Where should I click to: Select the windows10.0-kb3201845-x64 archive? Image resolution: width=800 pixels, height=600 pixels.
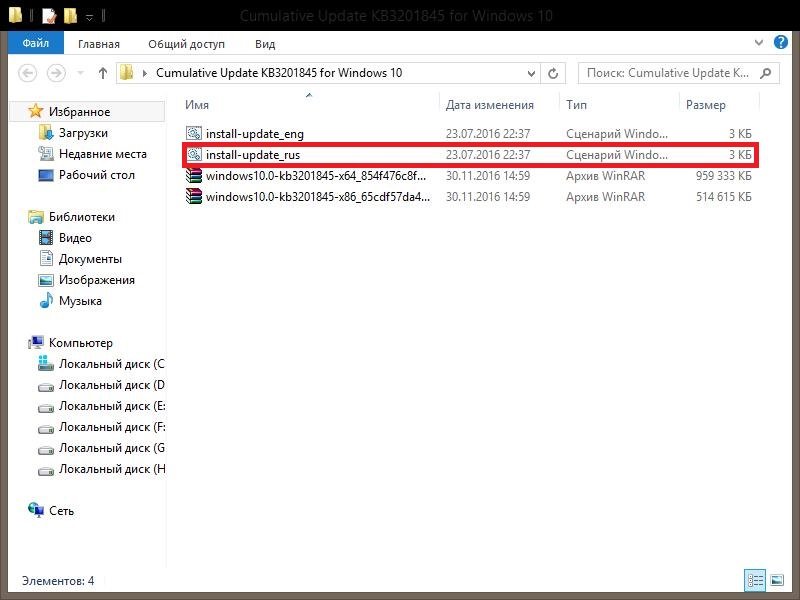469,176
